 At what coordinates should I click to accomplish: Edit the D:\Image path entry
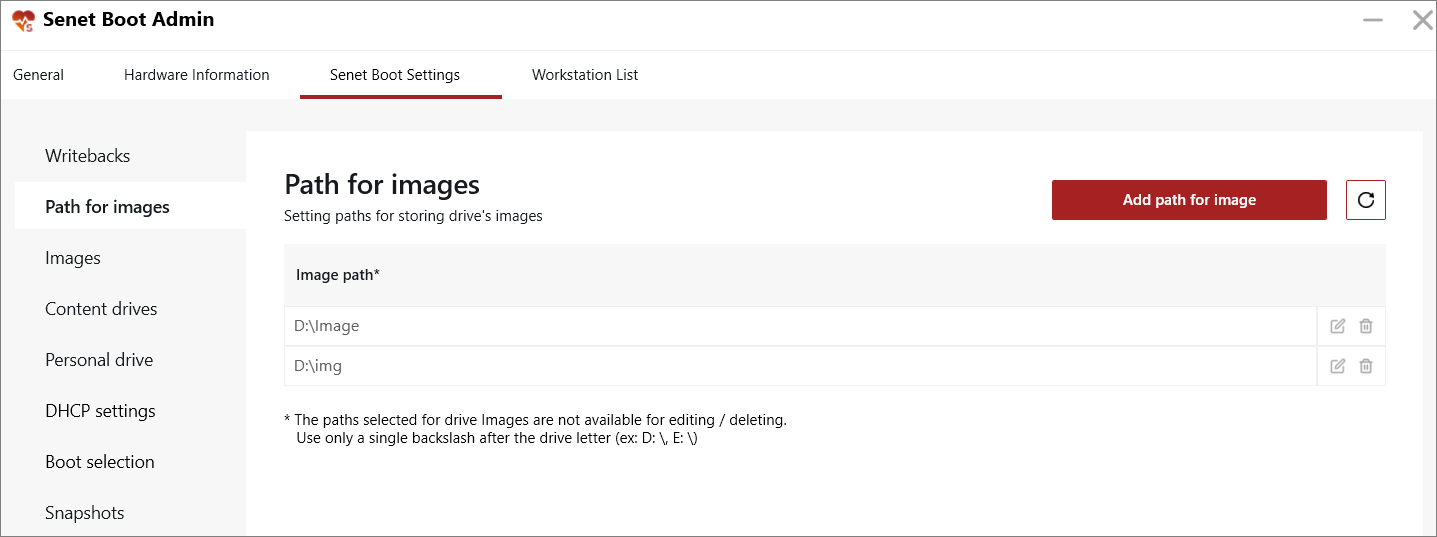tap(1338, 326)
